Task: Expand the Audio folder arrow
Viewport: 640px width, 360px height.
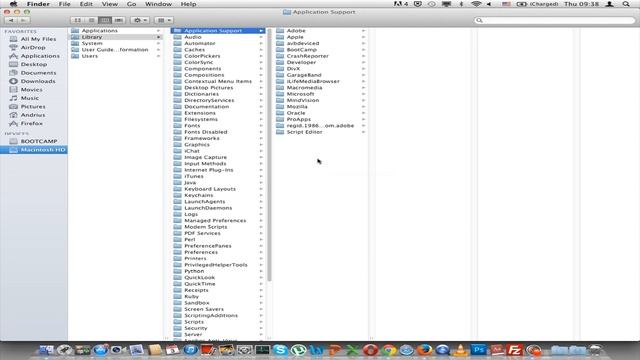Action: tap(261, 37)
